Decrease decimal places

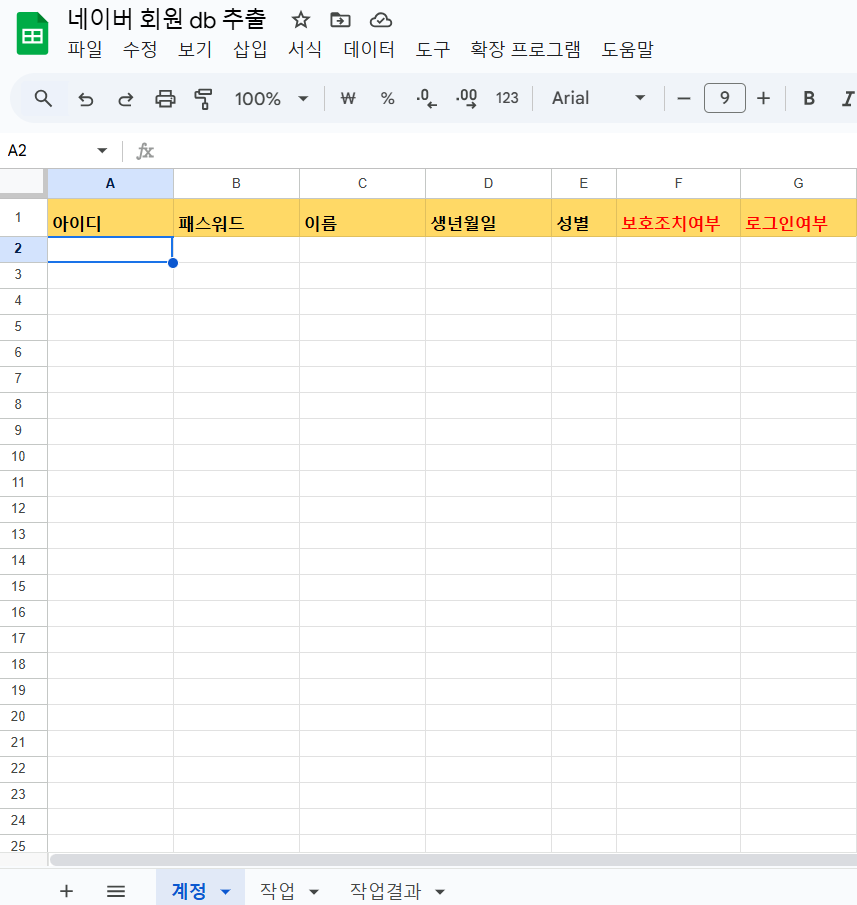[426, 98]
